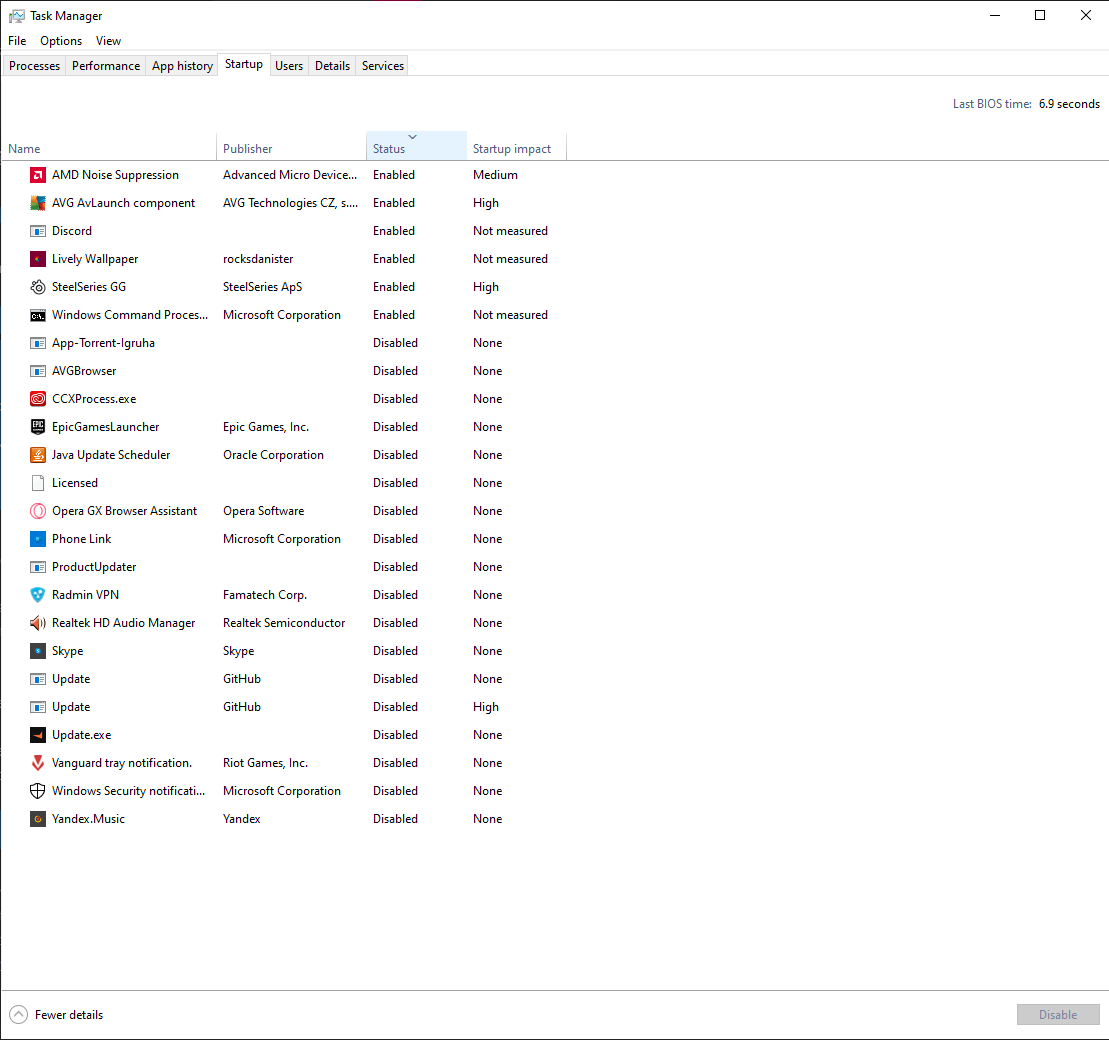Click the Opera Software publisher cell
This screenshot has width=1109, height=1040.
point(263,511)
